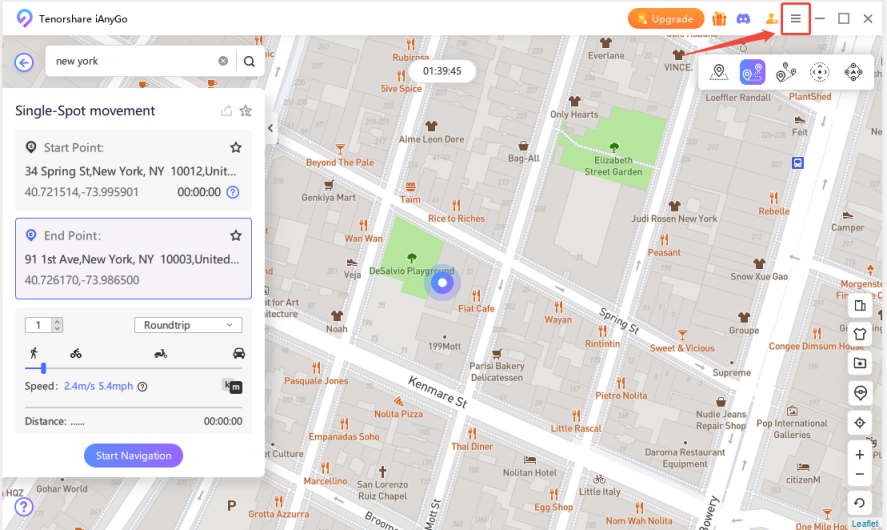Collapse the side panel with arrow
887x530 pixels.
click(x=270, y=128)
